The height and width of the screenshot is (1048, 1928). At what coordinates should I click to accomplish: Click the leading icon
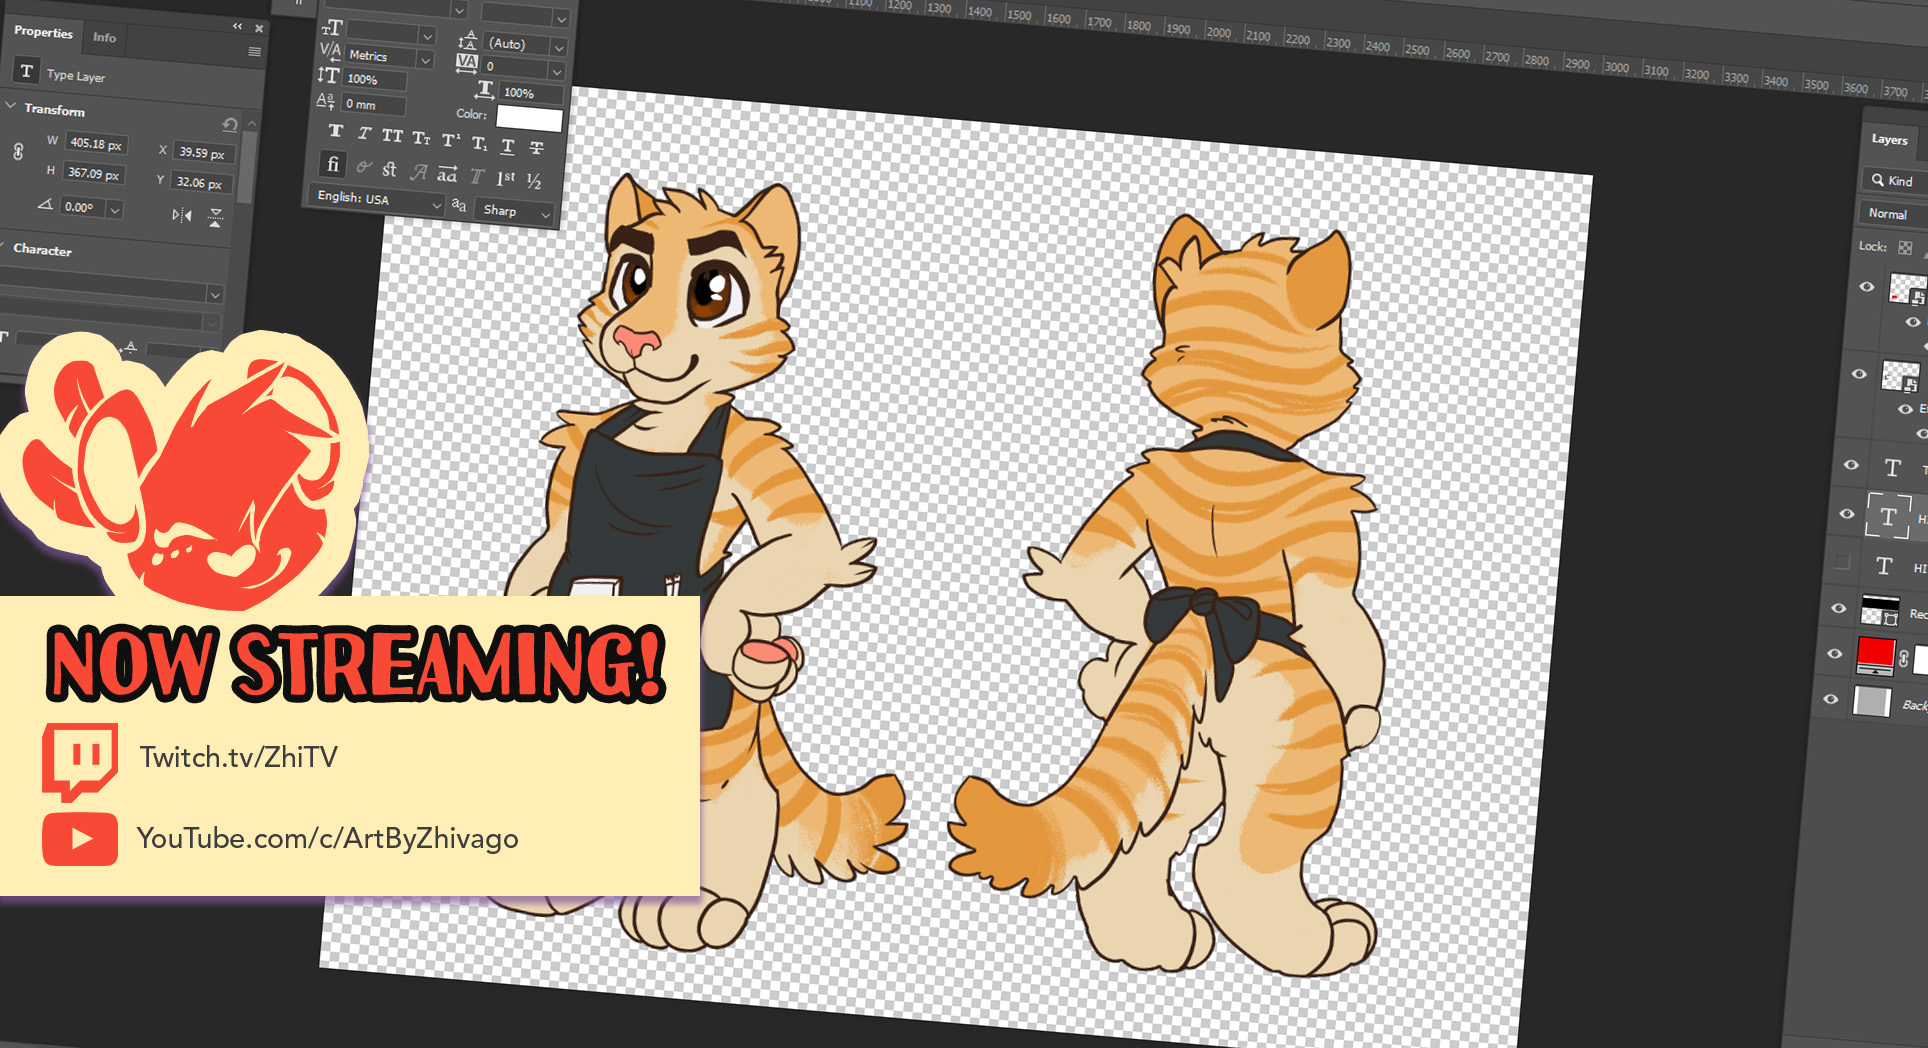tap(467, 41)
